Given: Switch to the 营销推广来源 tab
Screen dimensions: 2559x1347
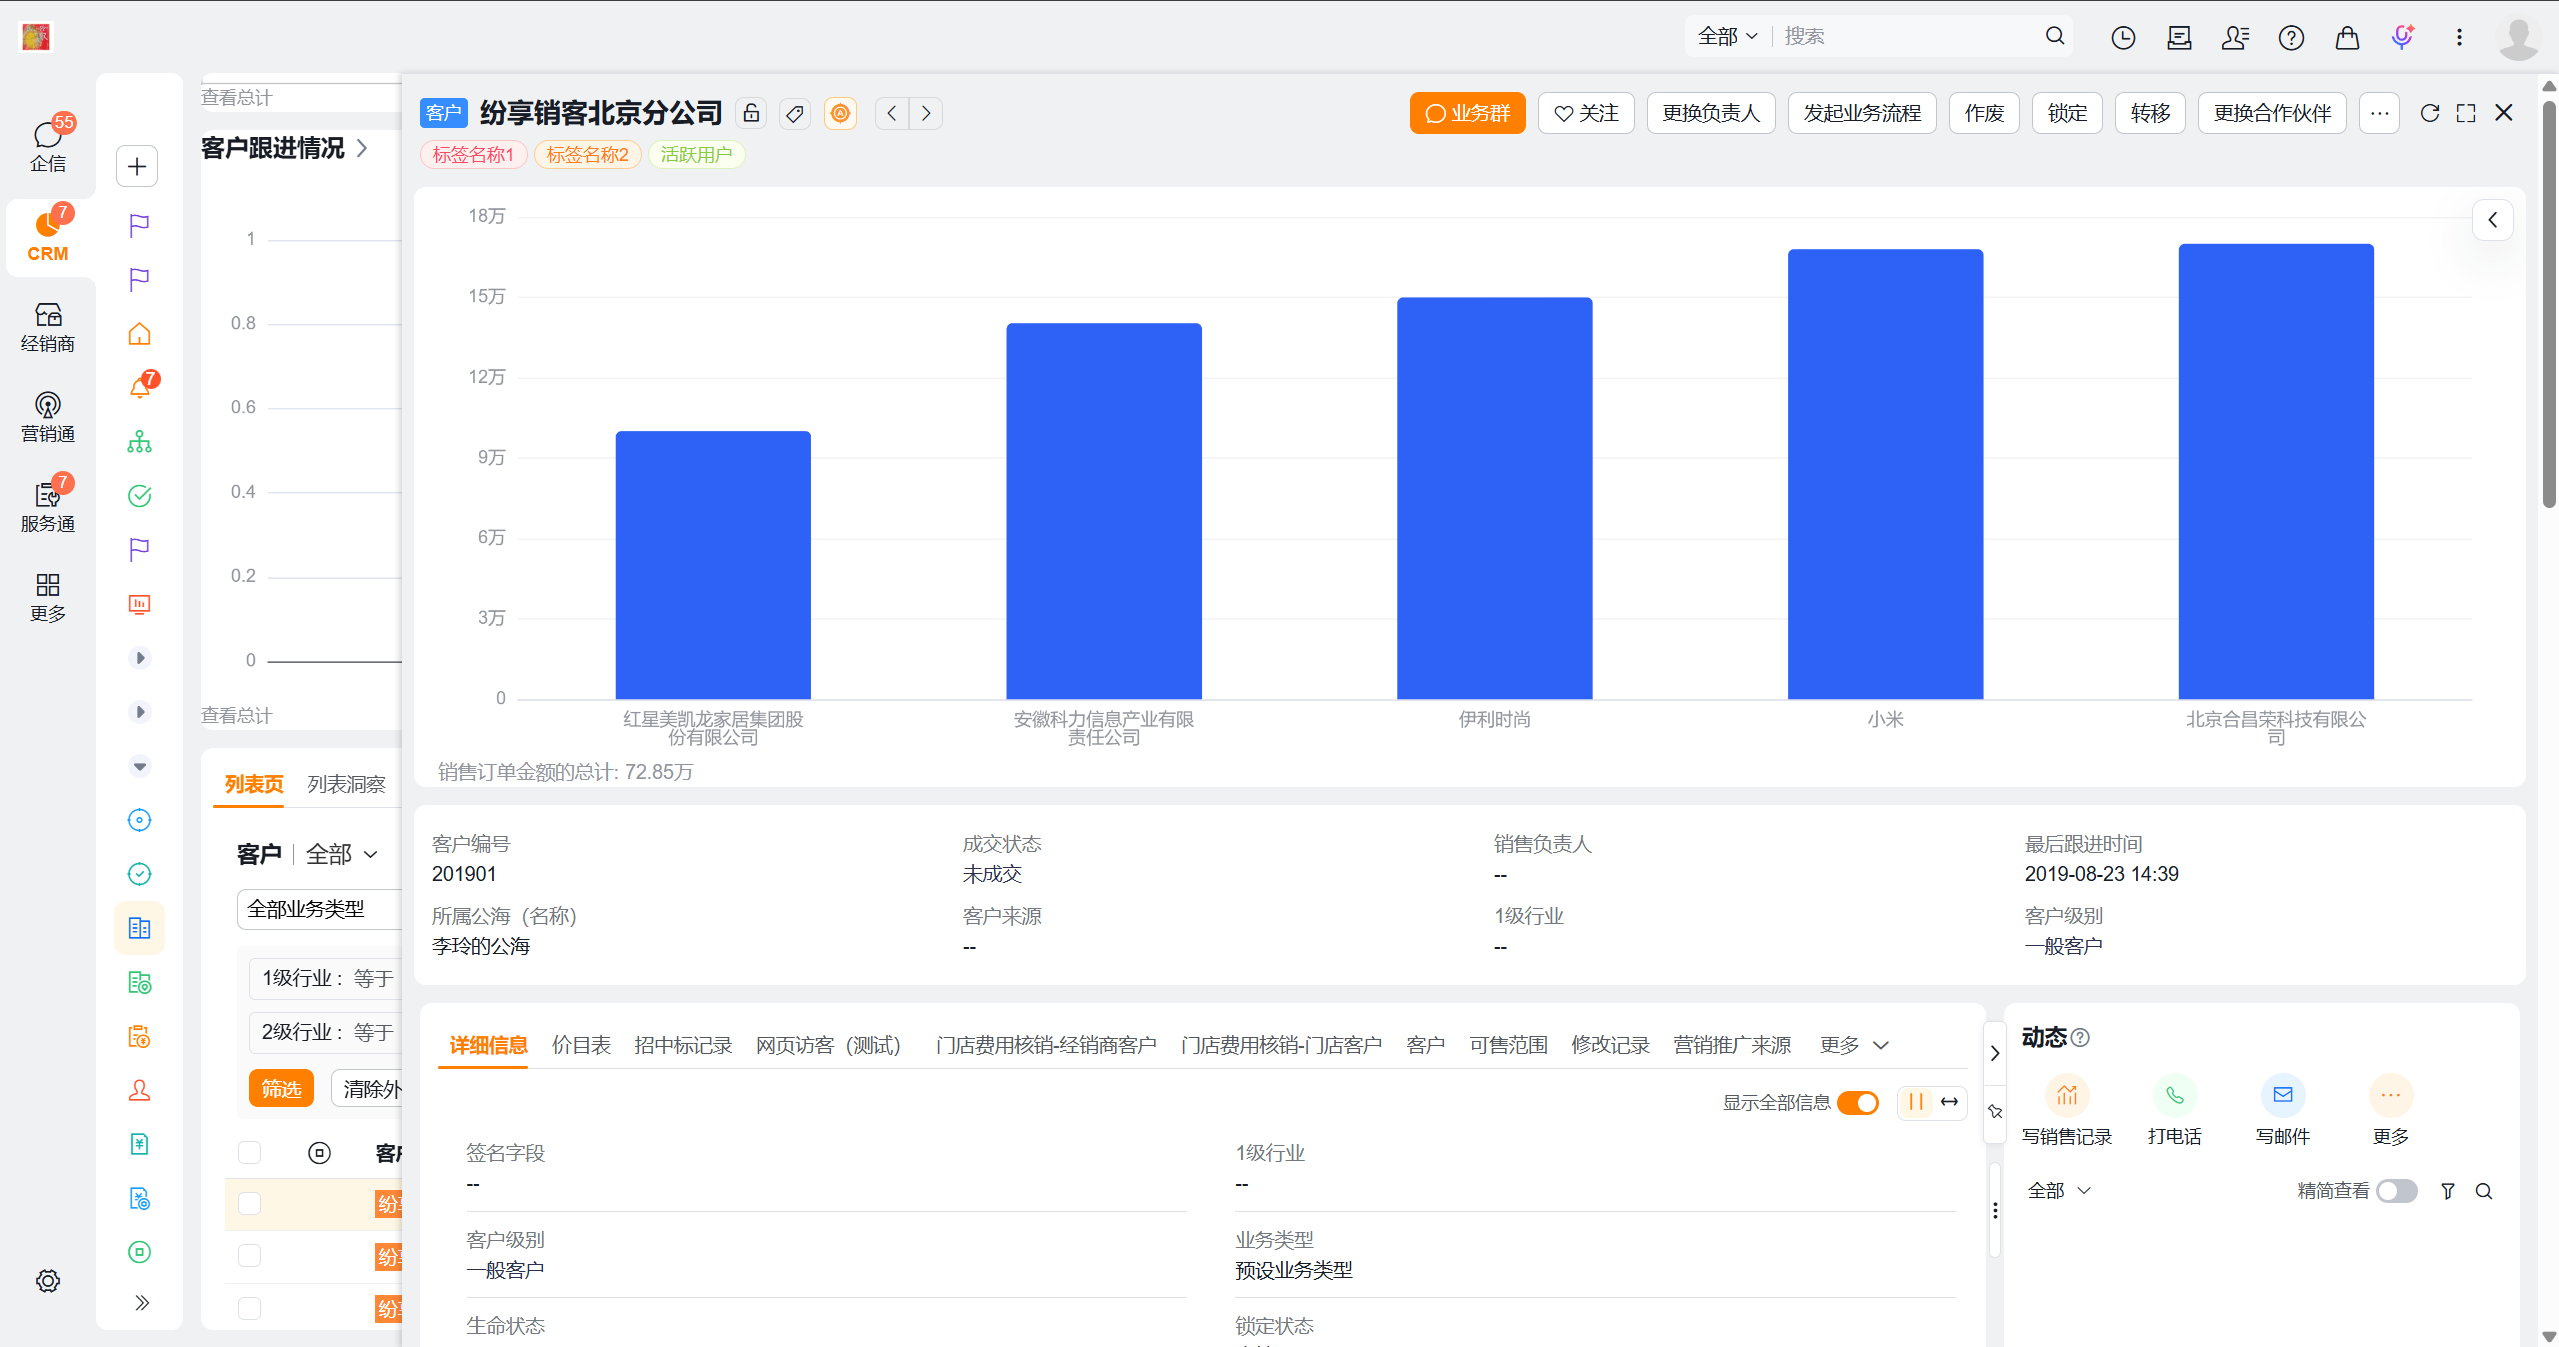Looking at the screenshot, I should click(x=1732, y=1045).
